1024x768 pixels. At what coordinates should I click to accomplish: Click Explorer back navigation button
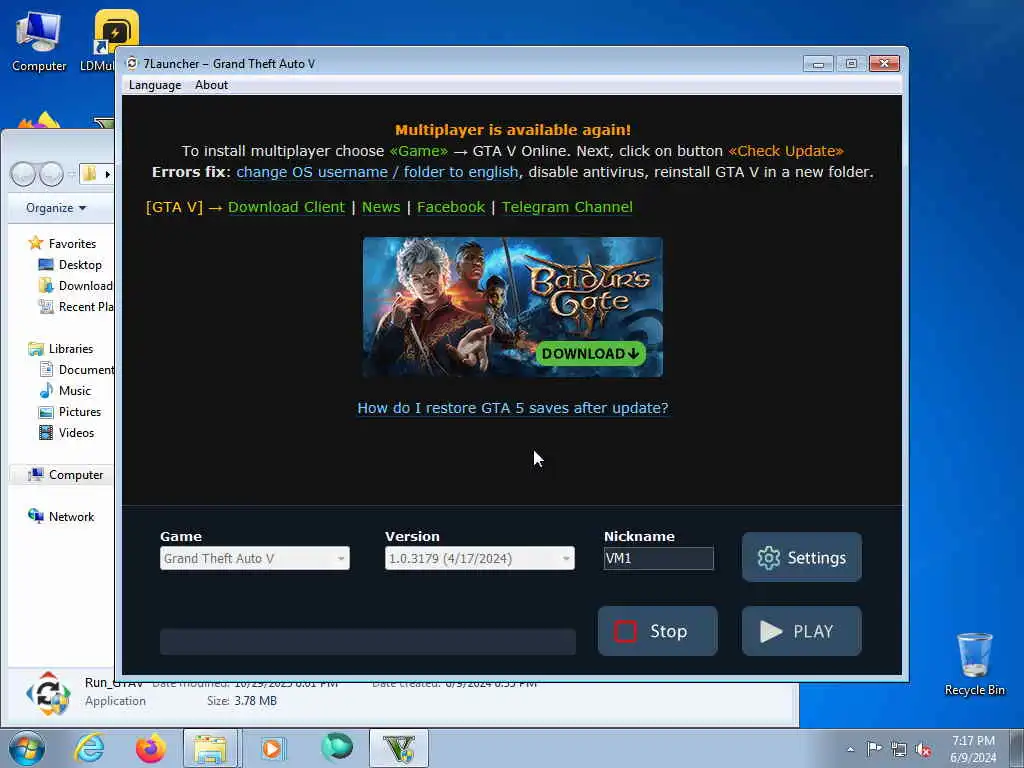coord(24,174)
